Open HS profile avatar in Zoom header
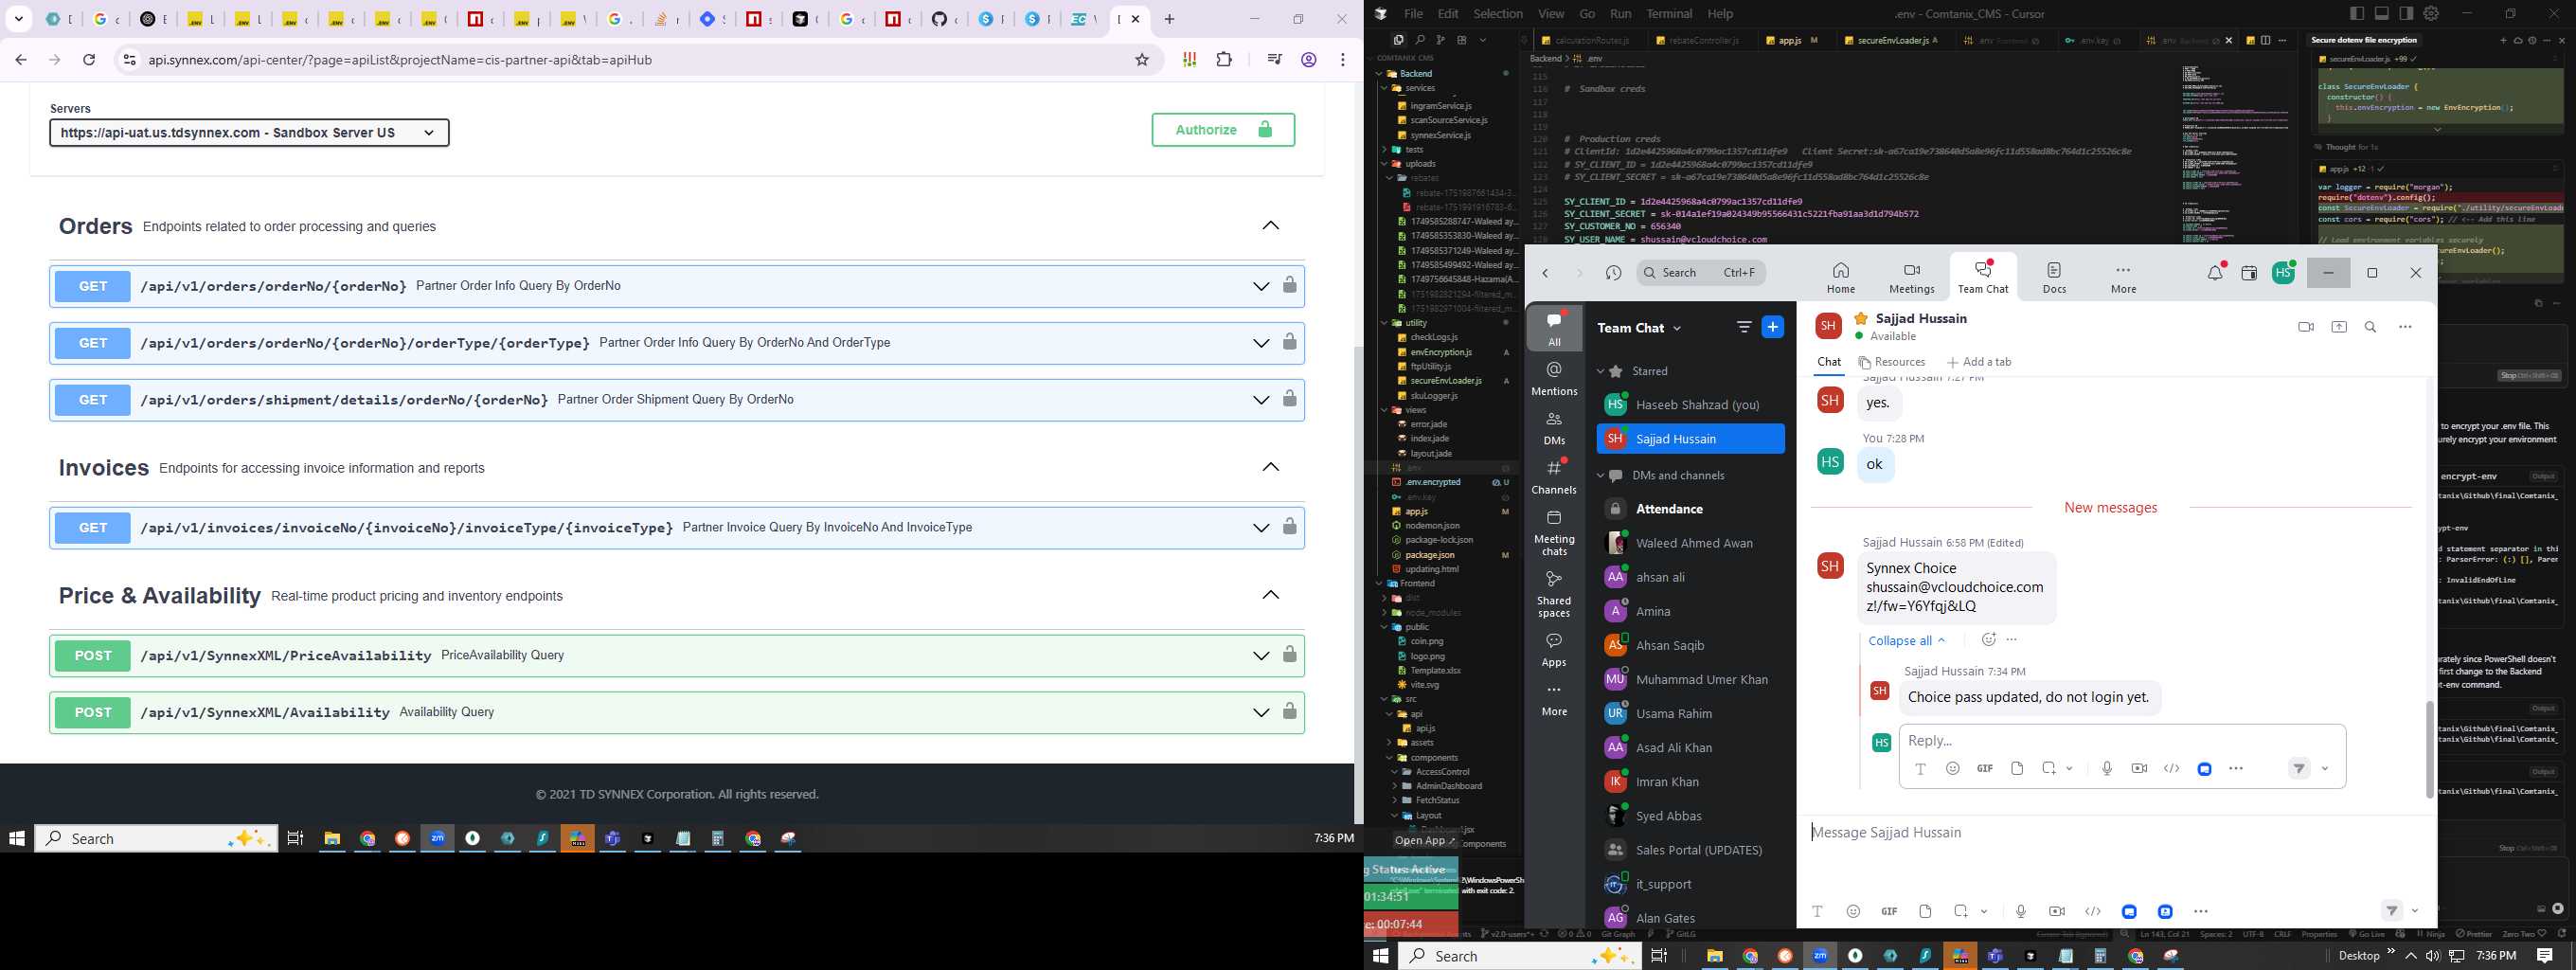Viewport: 2576px width, 970px height. (2283, 272)
